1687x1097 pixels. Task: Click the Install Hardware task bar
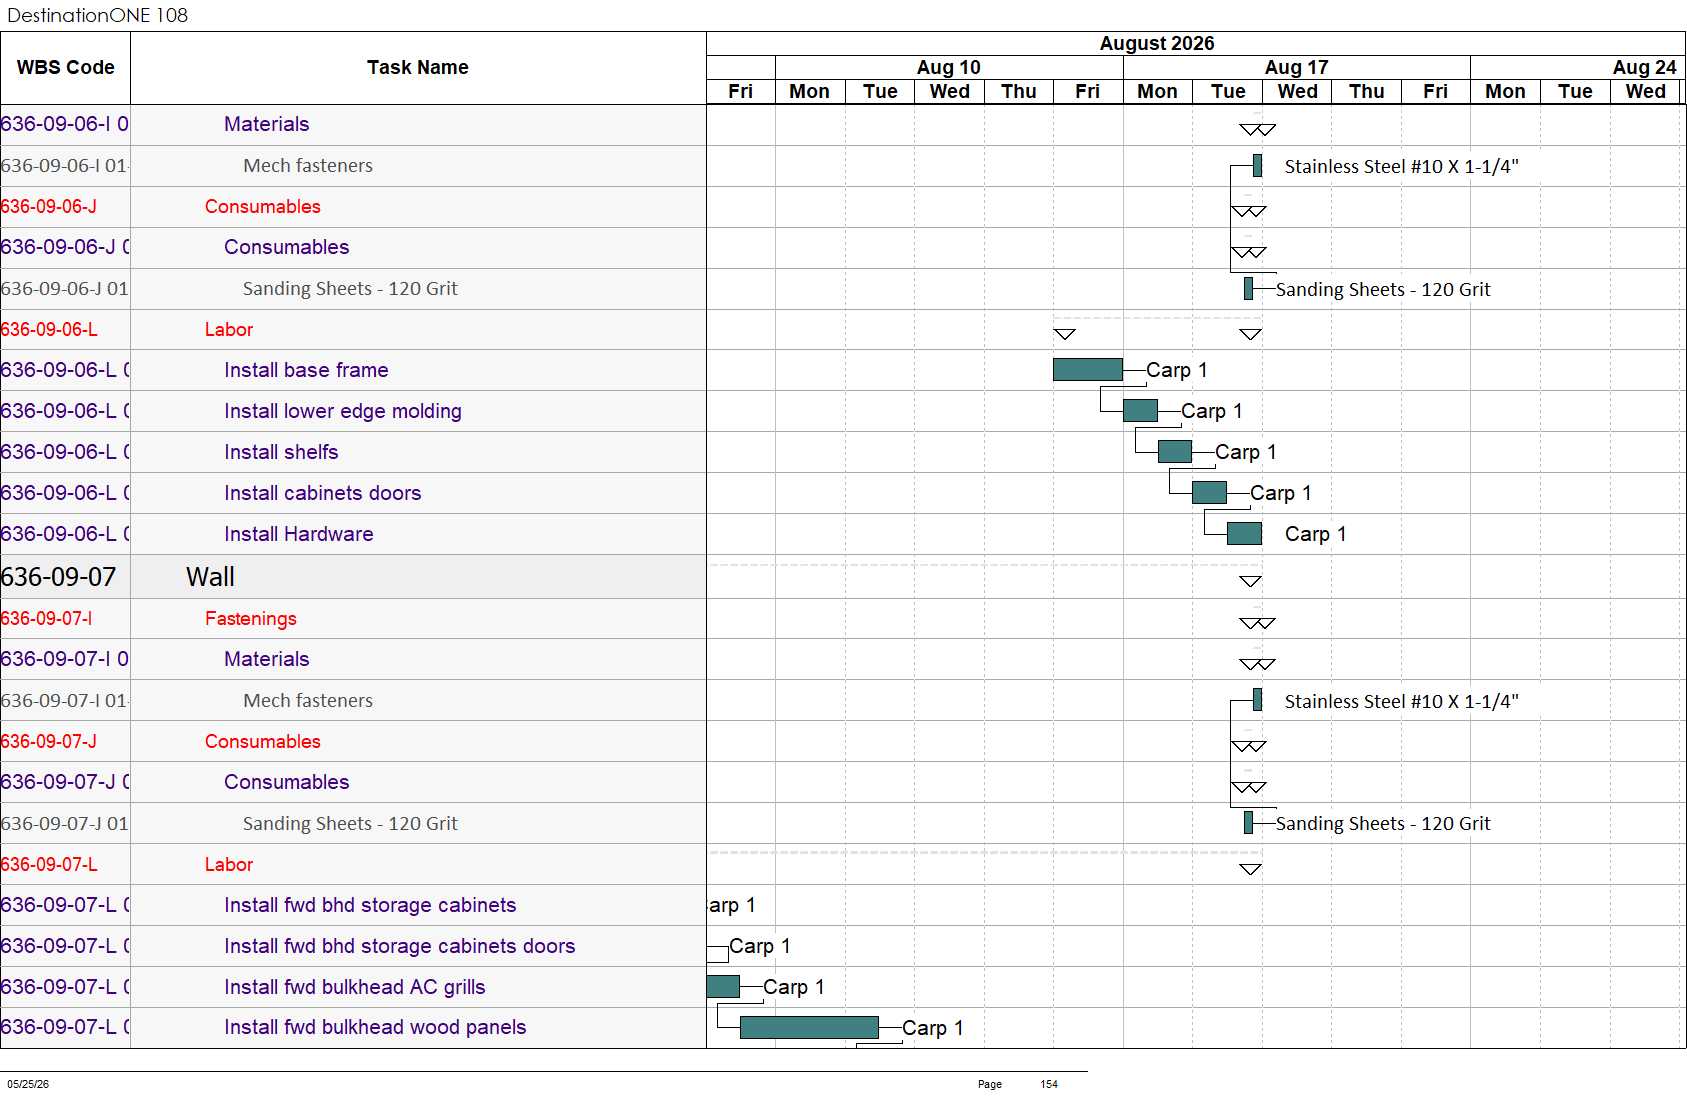(1244, 533)
